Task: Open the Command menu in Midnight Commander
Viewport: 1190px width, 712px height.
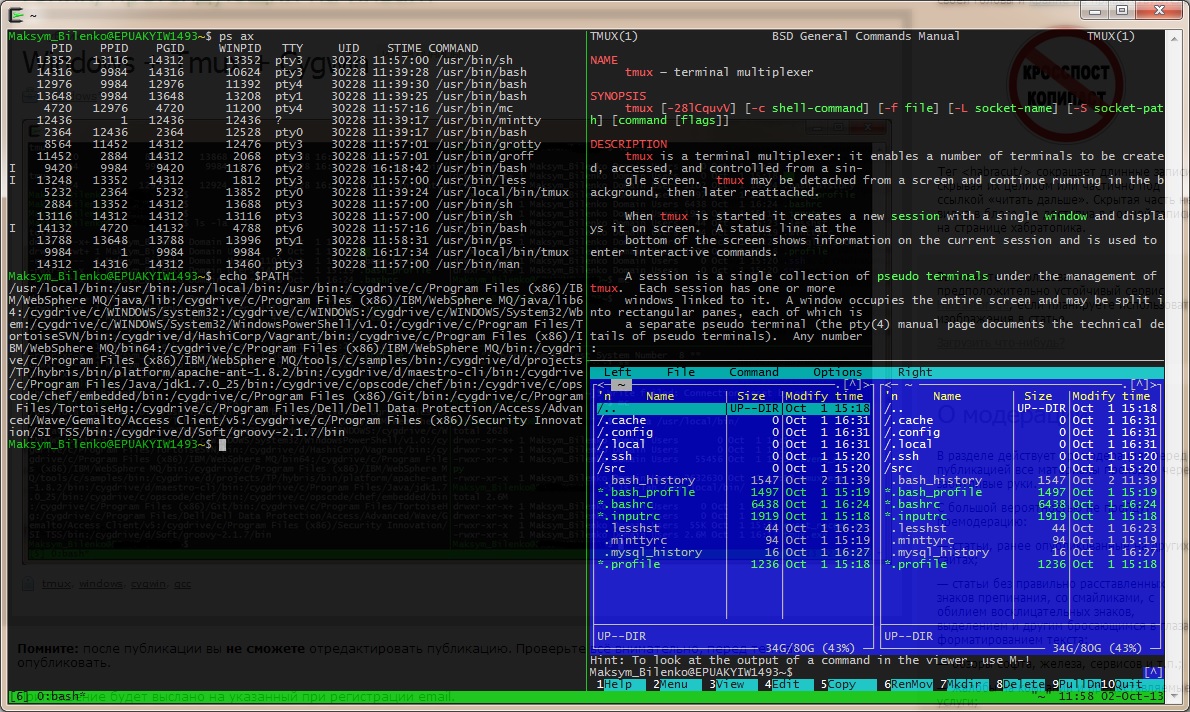Action: pyautogui.click(x=754, y=372)
